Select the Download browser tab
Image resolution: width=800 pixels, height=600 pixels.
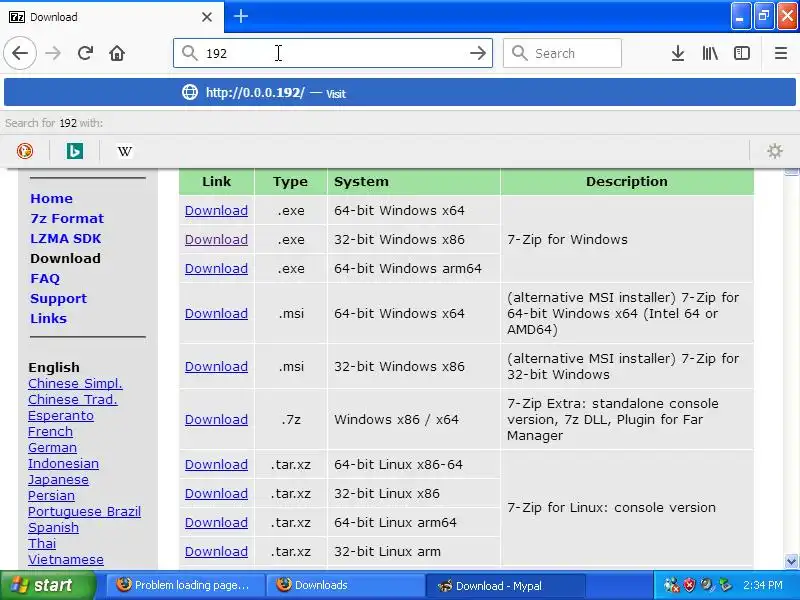pos(112,17)
